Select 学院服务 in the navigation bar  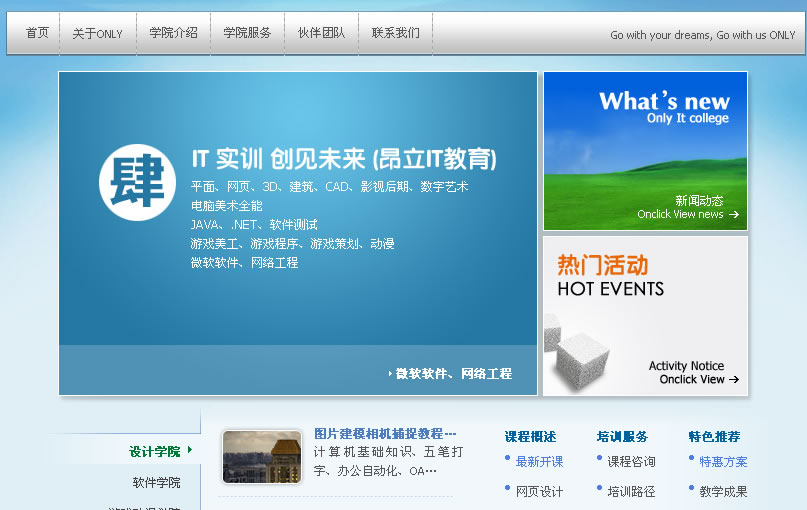pyautogui.click(x=247, y=33)
